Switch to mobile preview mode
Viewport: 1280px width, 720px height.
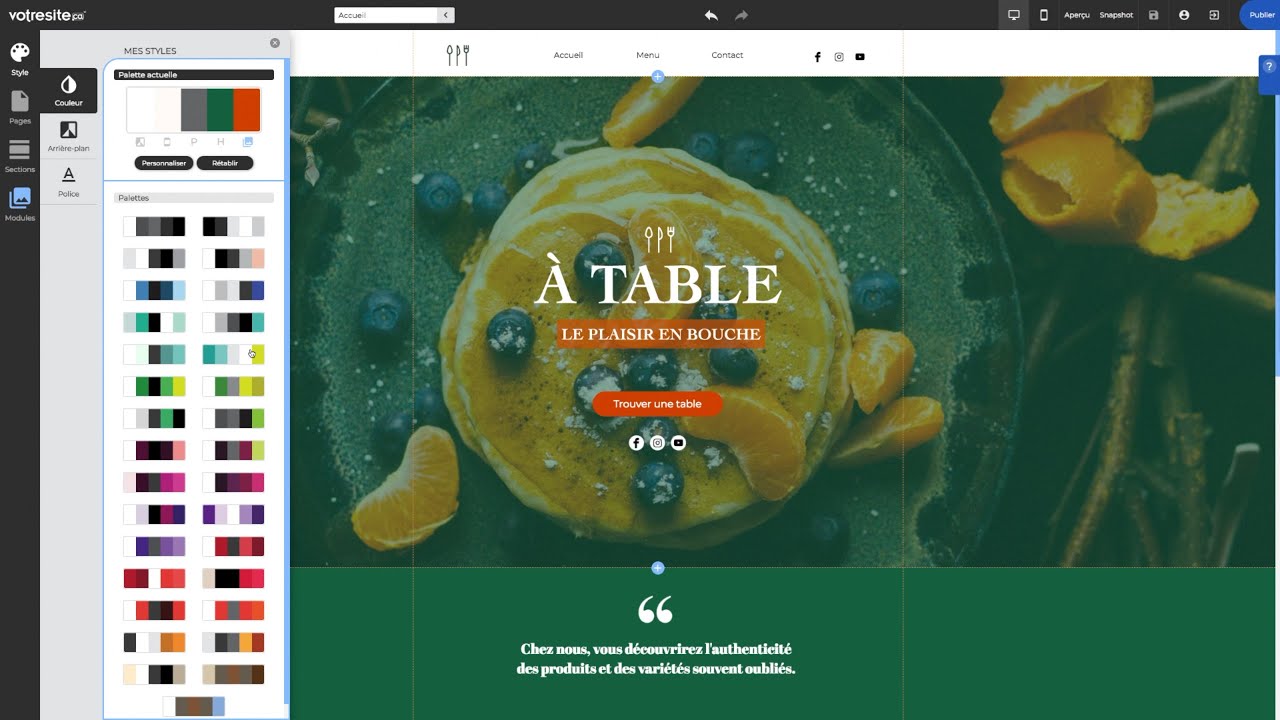pyautogui.click(x=1043, y=15)
